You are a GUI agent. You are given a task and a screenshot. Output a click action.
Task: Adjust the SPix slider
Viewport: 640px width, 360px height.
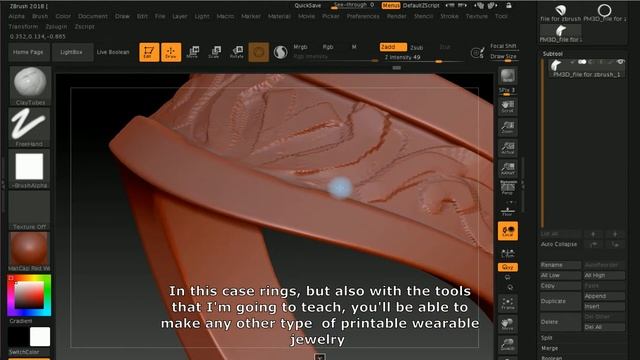(x=507, y=91)
